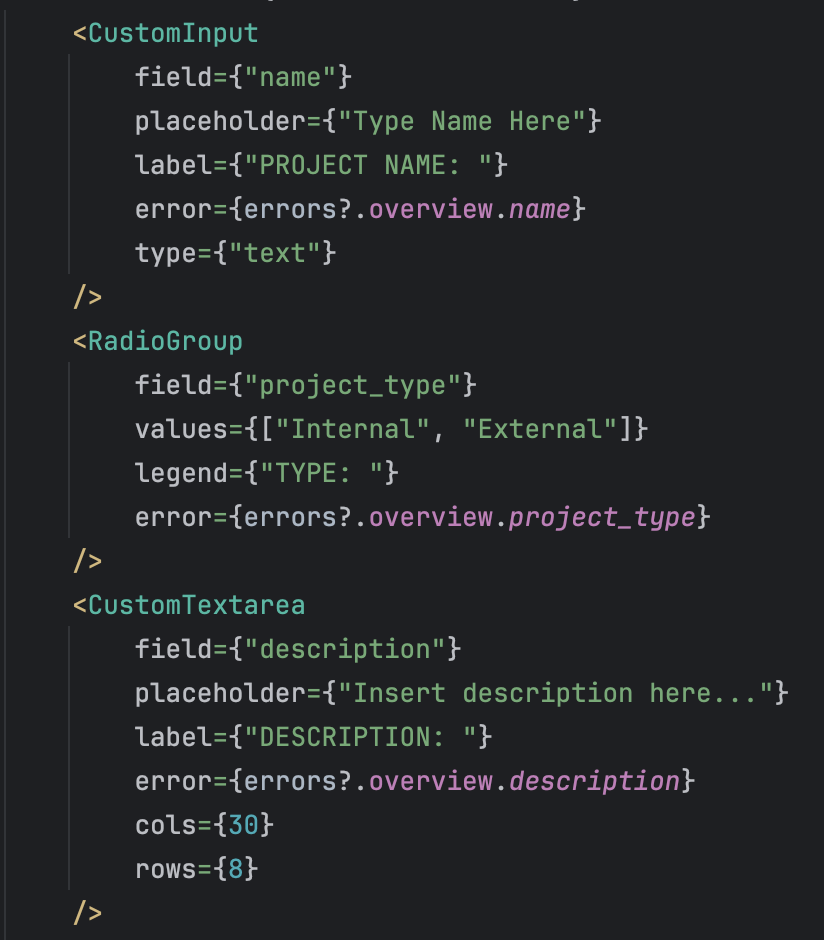This screenshot has height=940, width=824.
Task: Click the values attribute name in RadioGroup
Action: [173, 429]
